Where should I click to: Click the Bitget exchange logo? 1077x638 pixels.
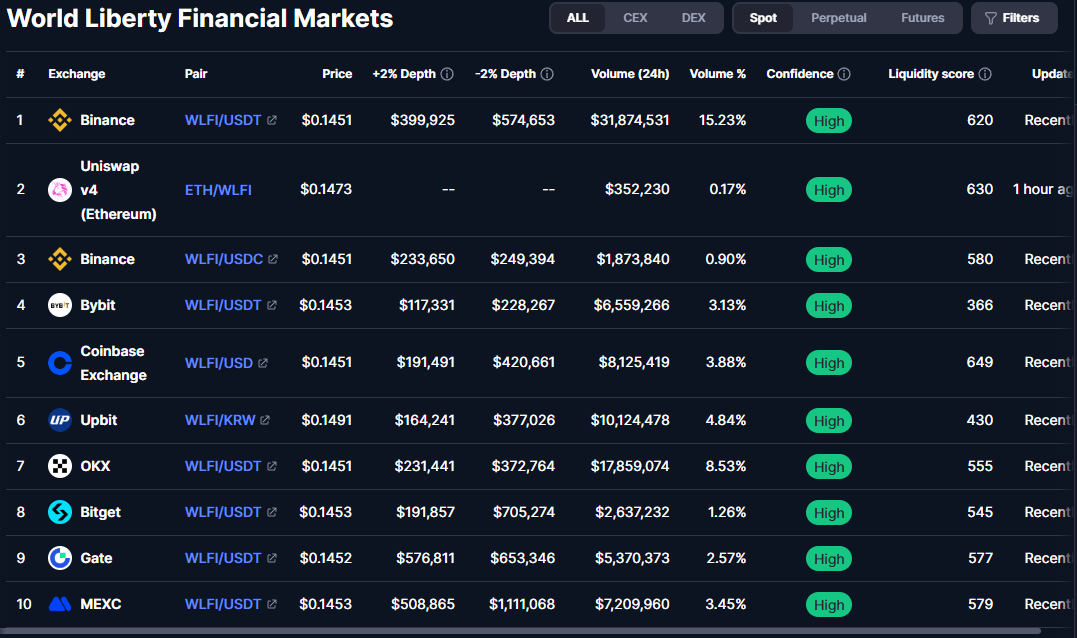(x=60, y=512)
